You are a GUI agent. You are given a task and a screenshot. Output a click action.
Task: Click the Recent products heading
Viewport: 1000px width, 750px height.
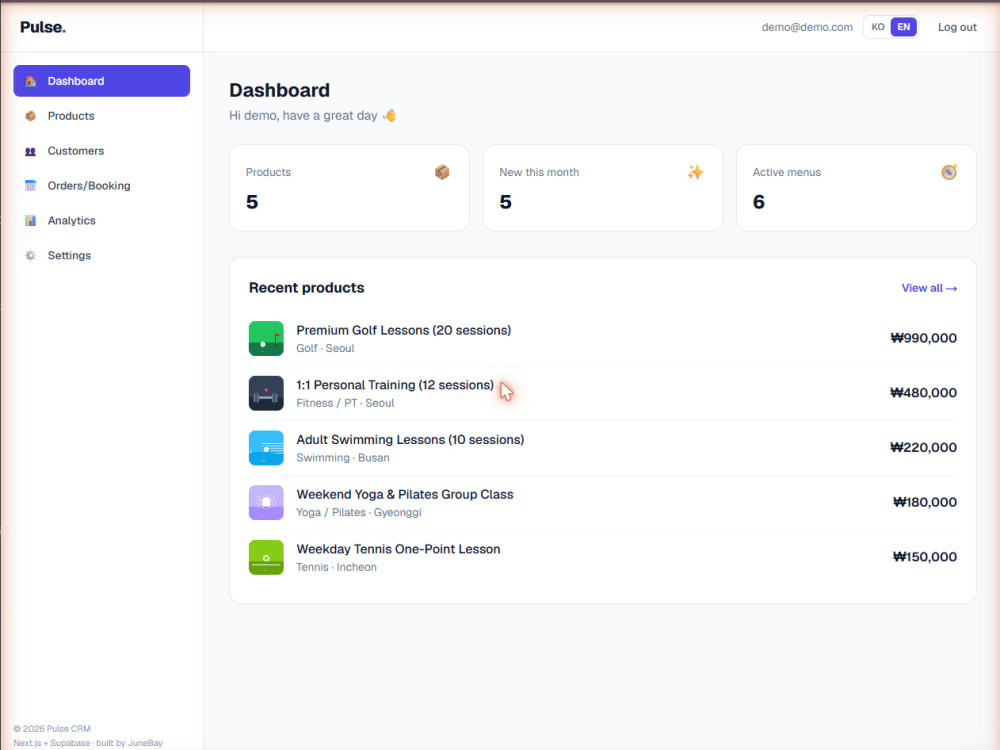tap(306, 288)
